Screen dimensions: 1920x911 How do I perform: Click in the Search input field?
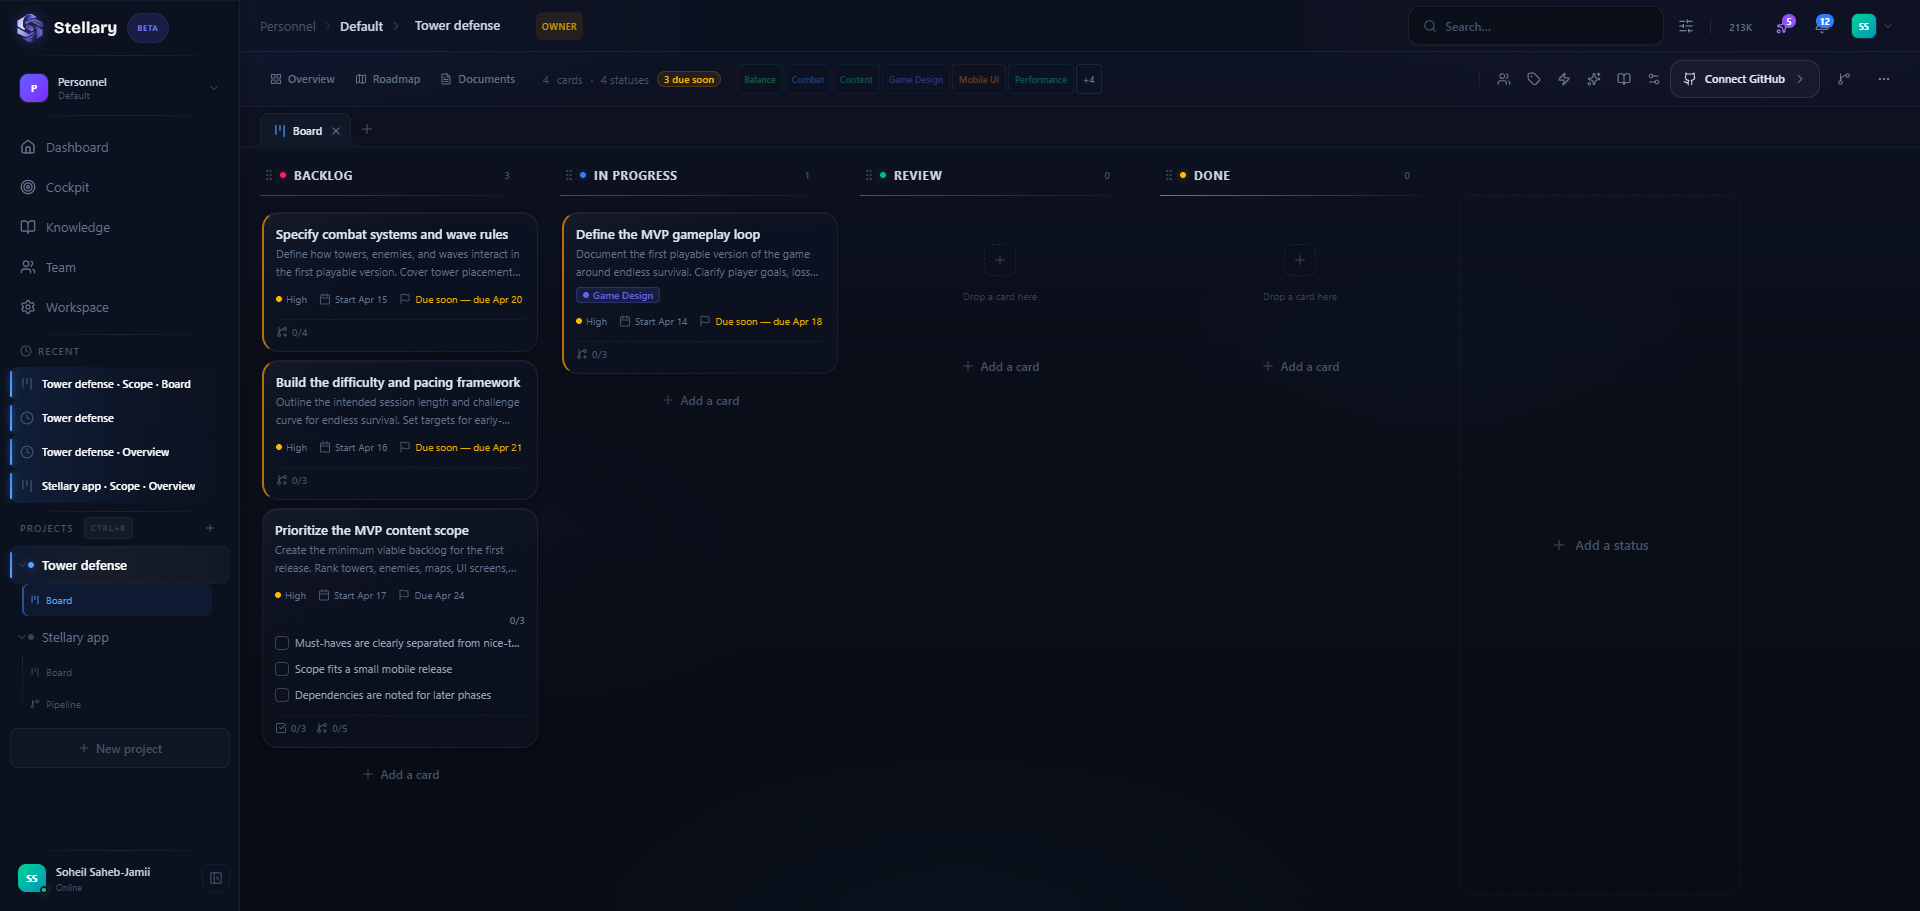point(1536,26)
